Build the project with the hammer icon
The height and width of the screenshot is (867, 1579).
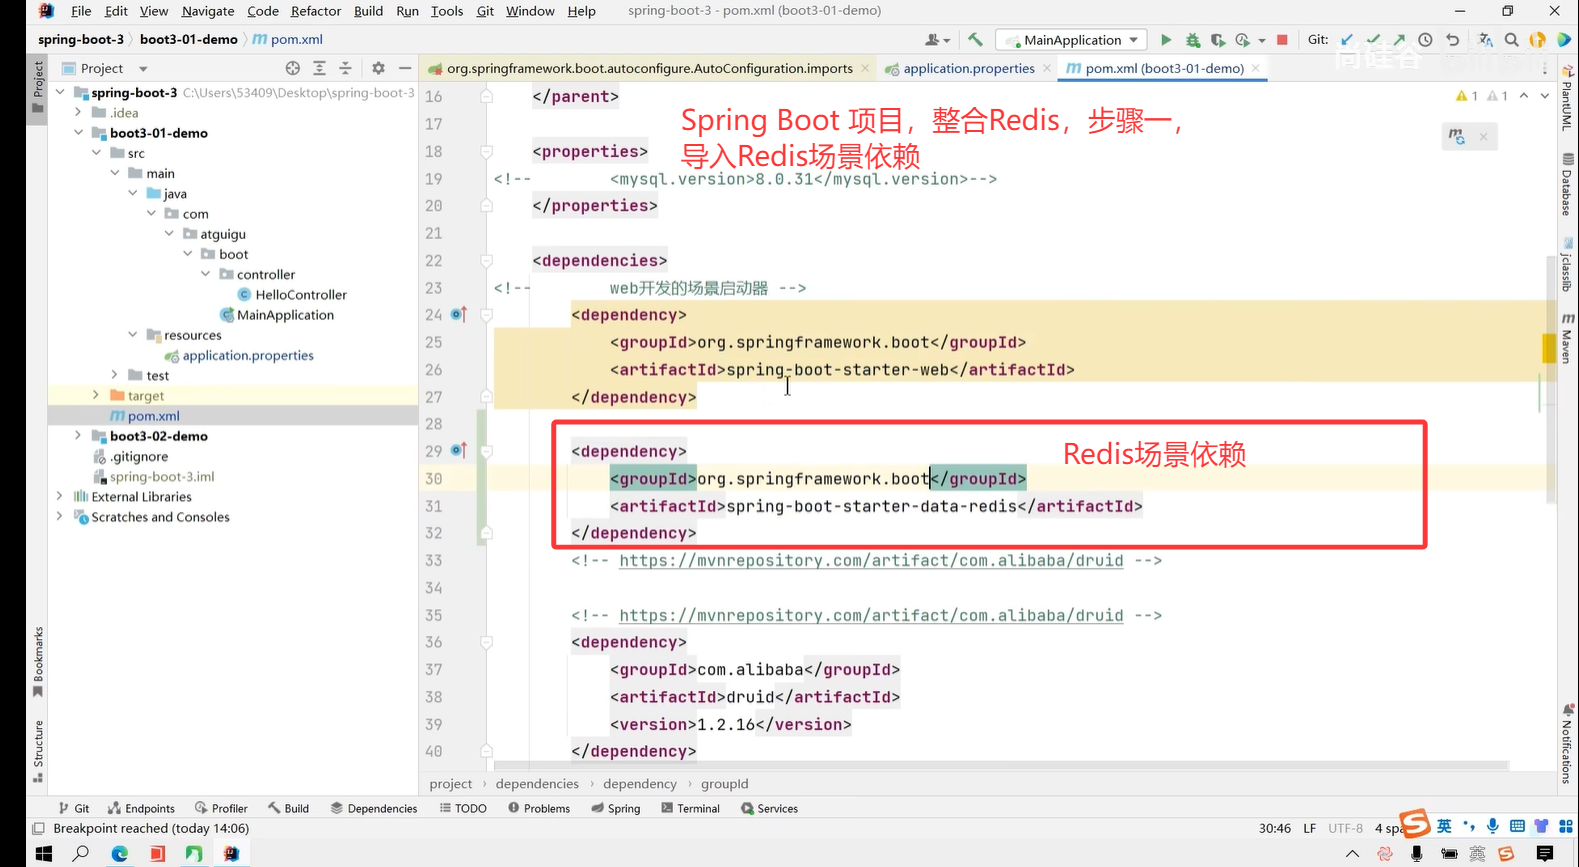(x=975, y=40)
